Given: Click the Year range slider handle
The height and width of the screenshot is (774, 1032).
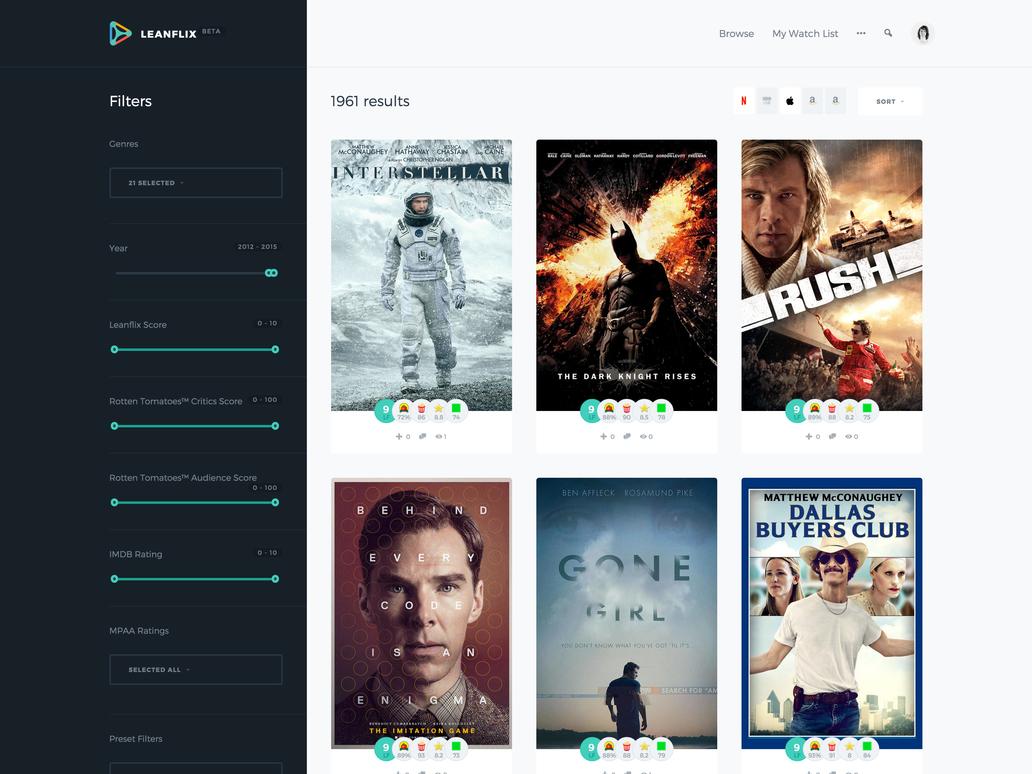Looking at the screenshot, I should click(x=271, y=272).
